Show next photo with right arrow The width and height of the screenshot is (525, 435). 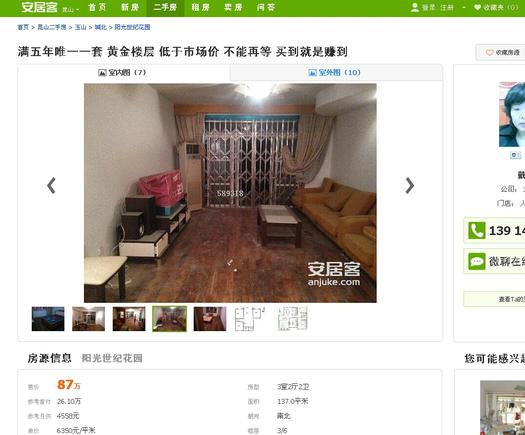tap(410, 186)
